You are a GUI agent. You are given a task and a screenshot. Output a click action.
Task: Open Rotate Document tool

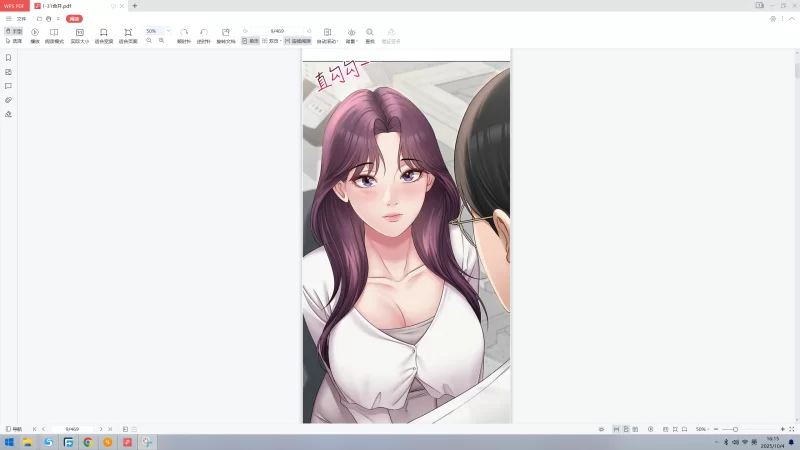tap(226, 36)
